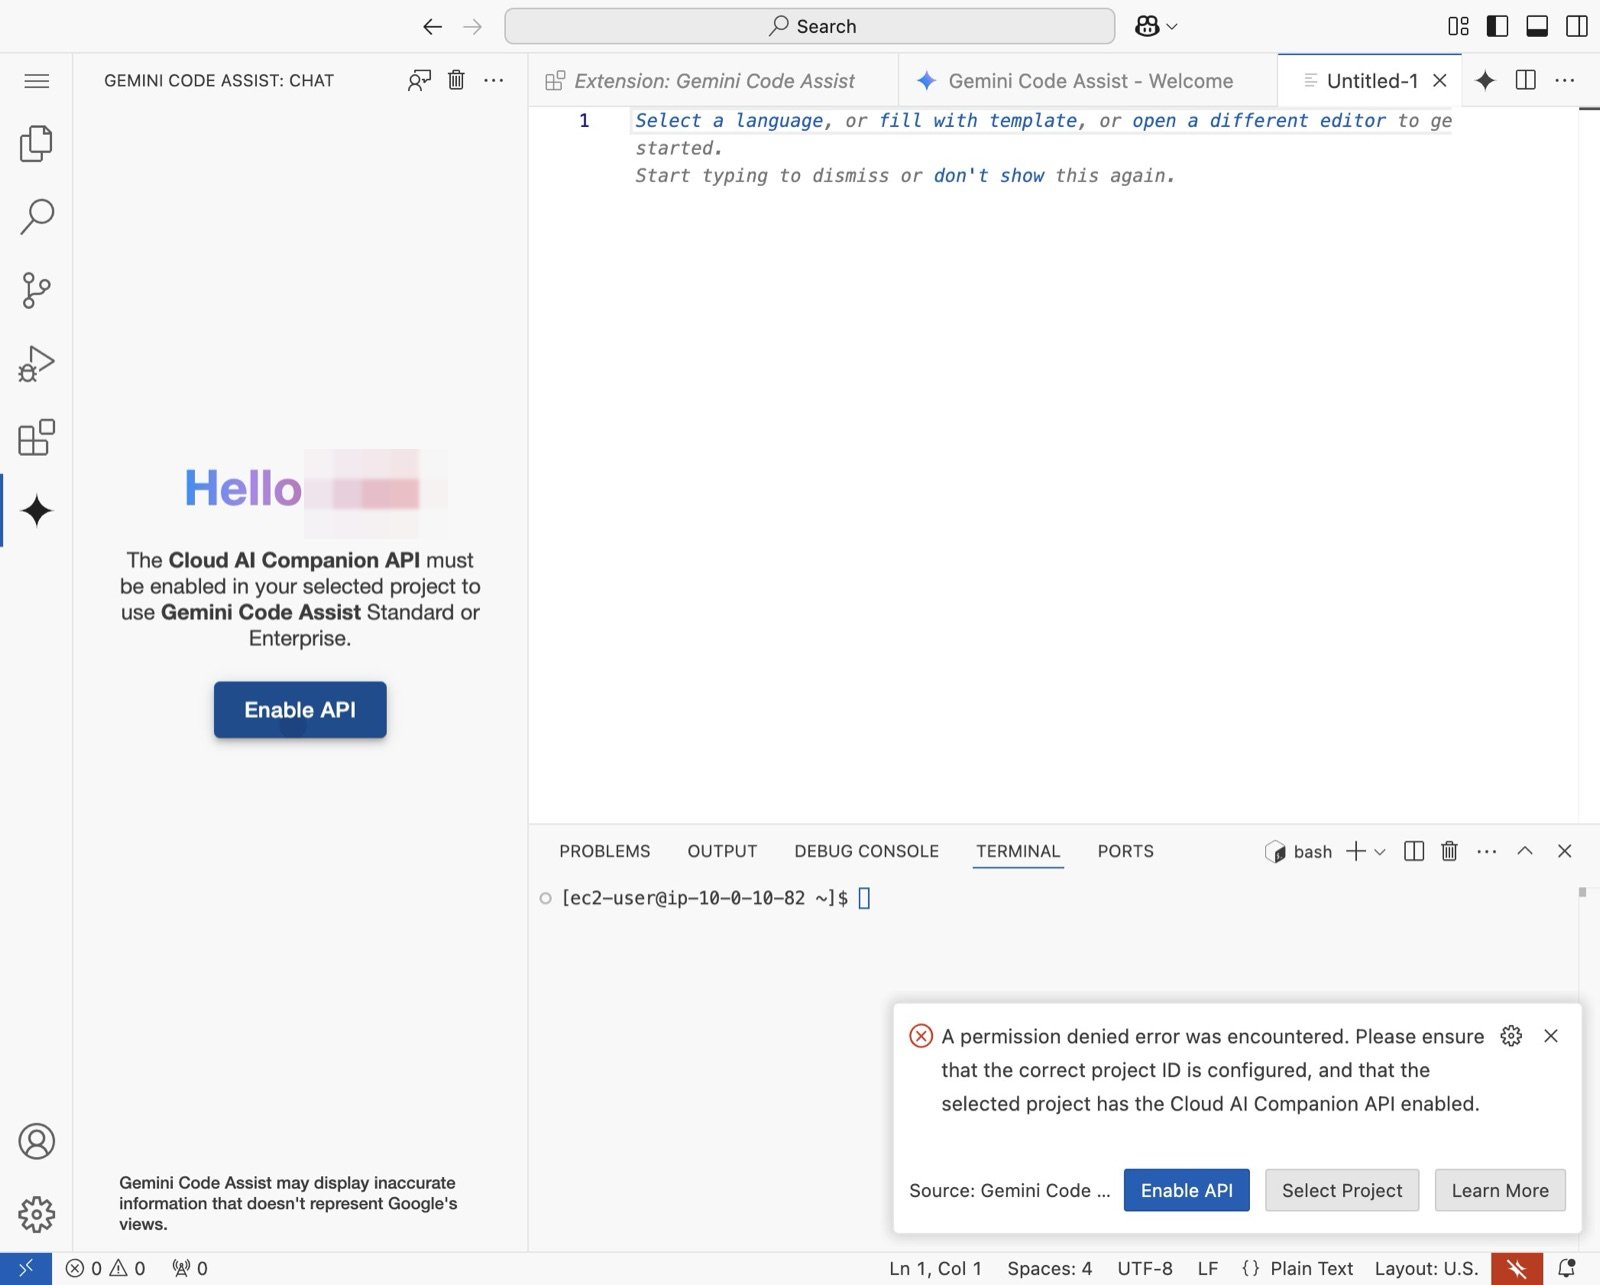Go forward with the right arrow
Viewport: 1600px width, 1285px height.
coord(473,27)
